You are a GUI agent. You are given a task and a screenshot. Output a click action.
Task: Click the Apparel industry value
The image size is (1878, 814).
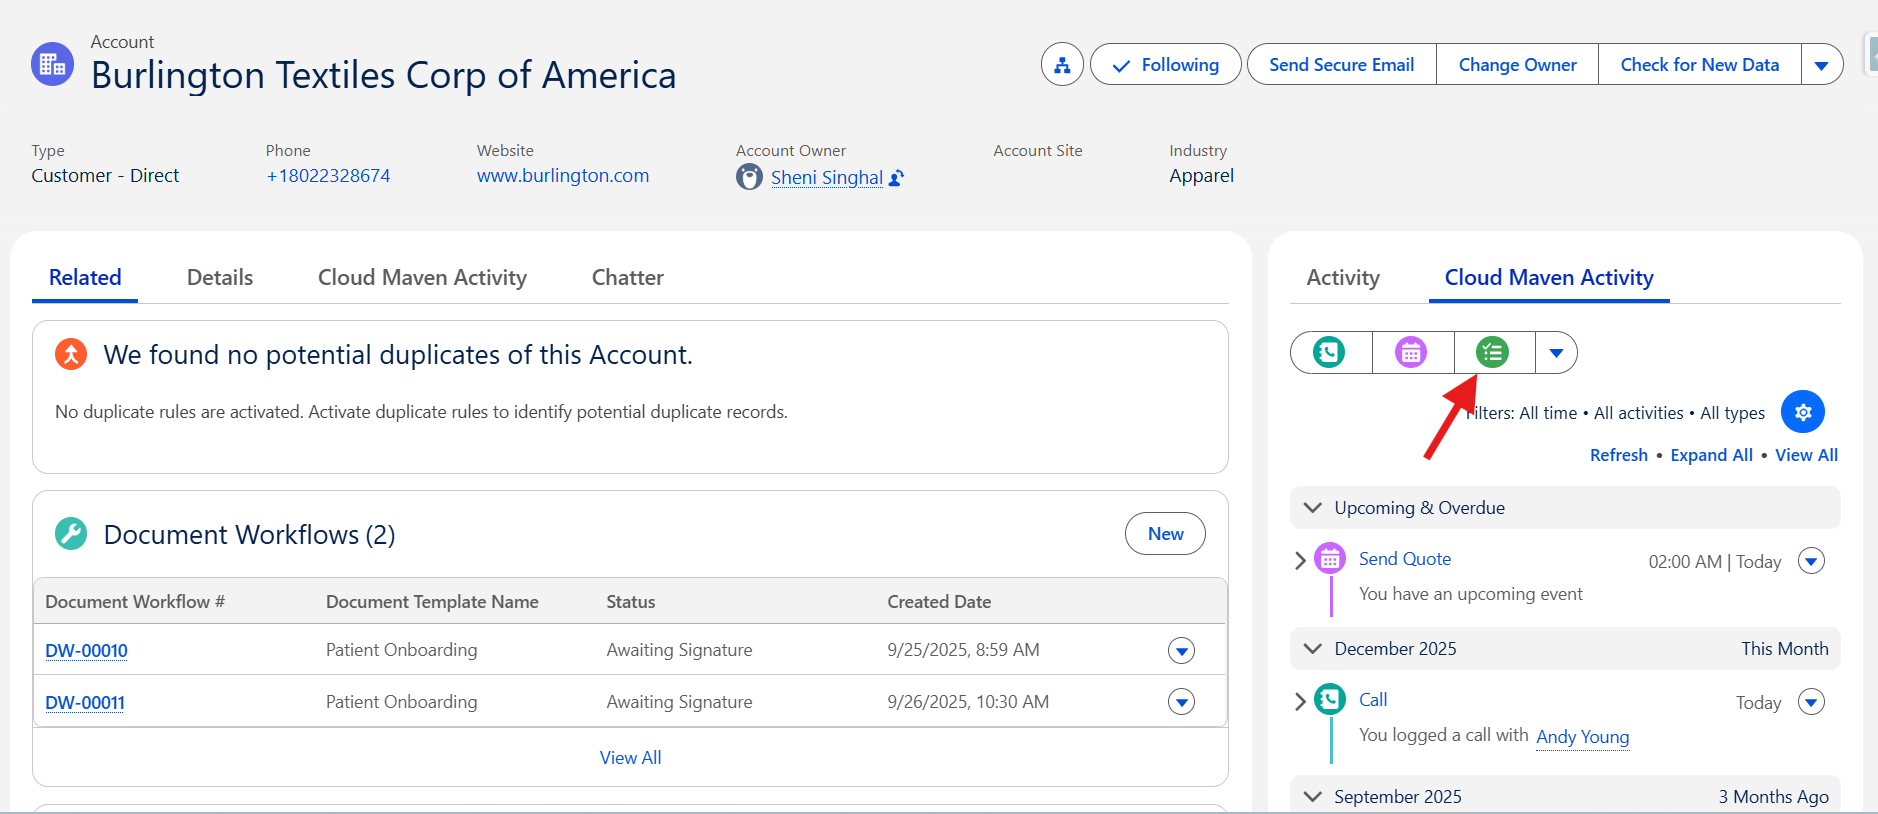(x=1202, y=176)
